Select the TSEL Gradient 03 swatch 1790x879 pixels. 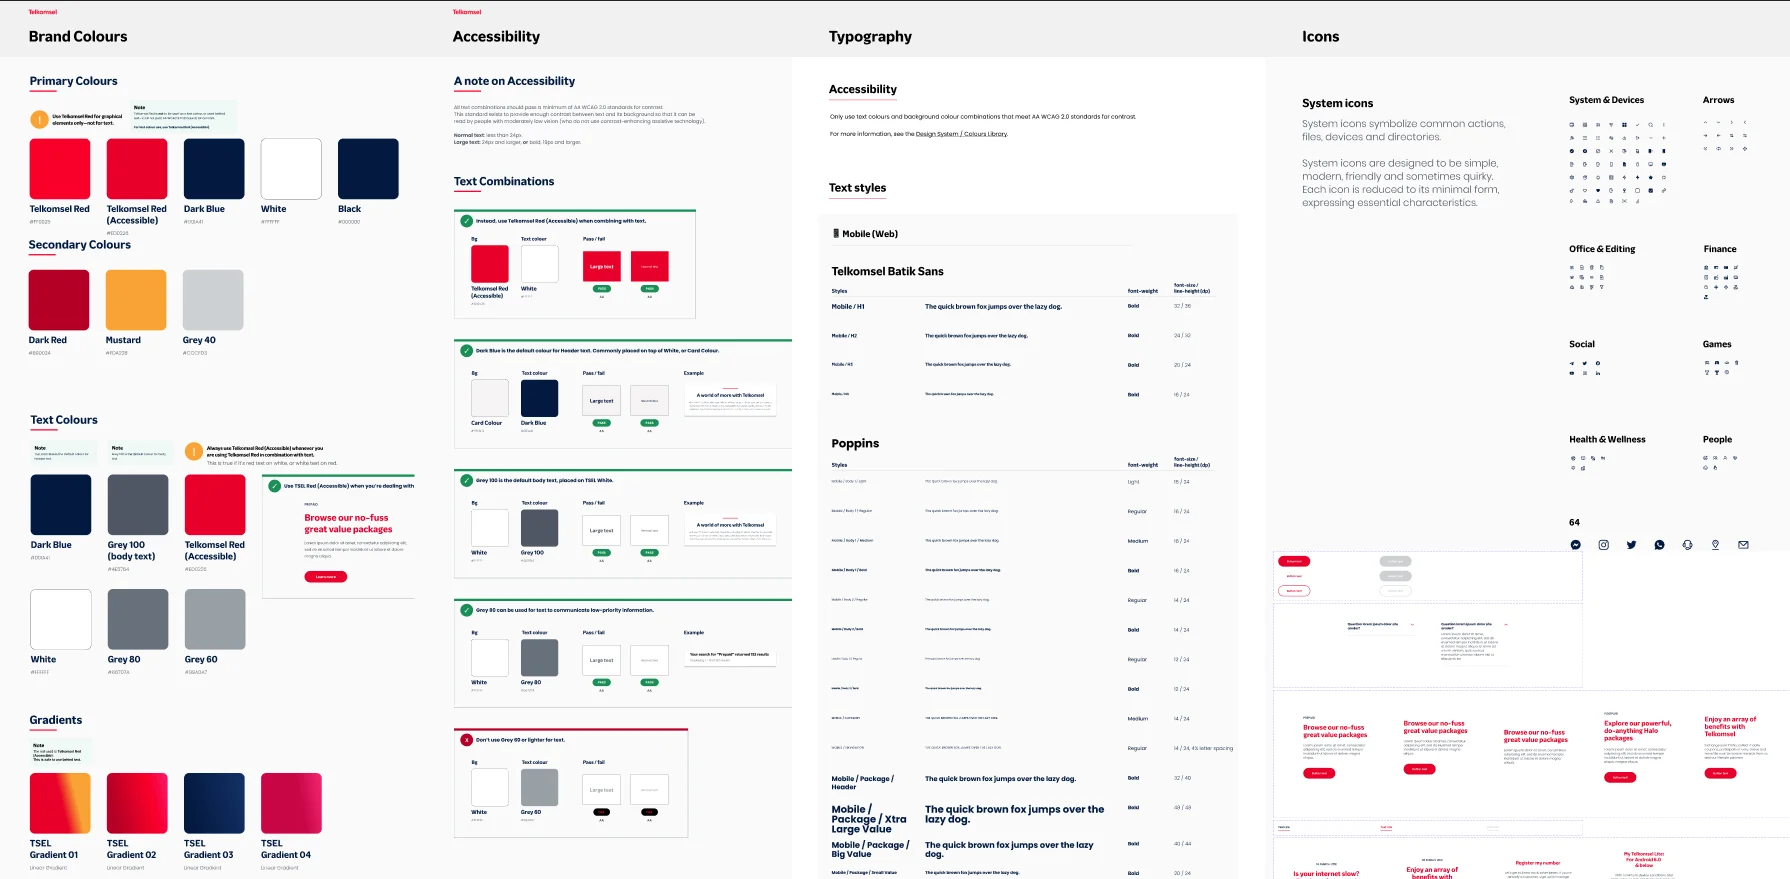click(x=214, y=803)
